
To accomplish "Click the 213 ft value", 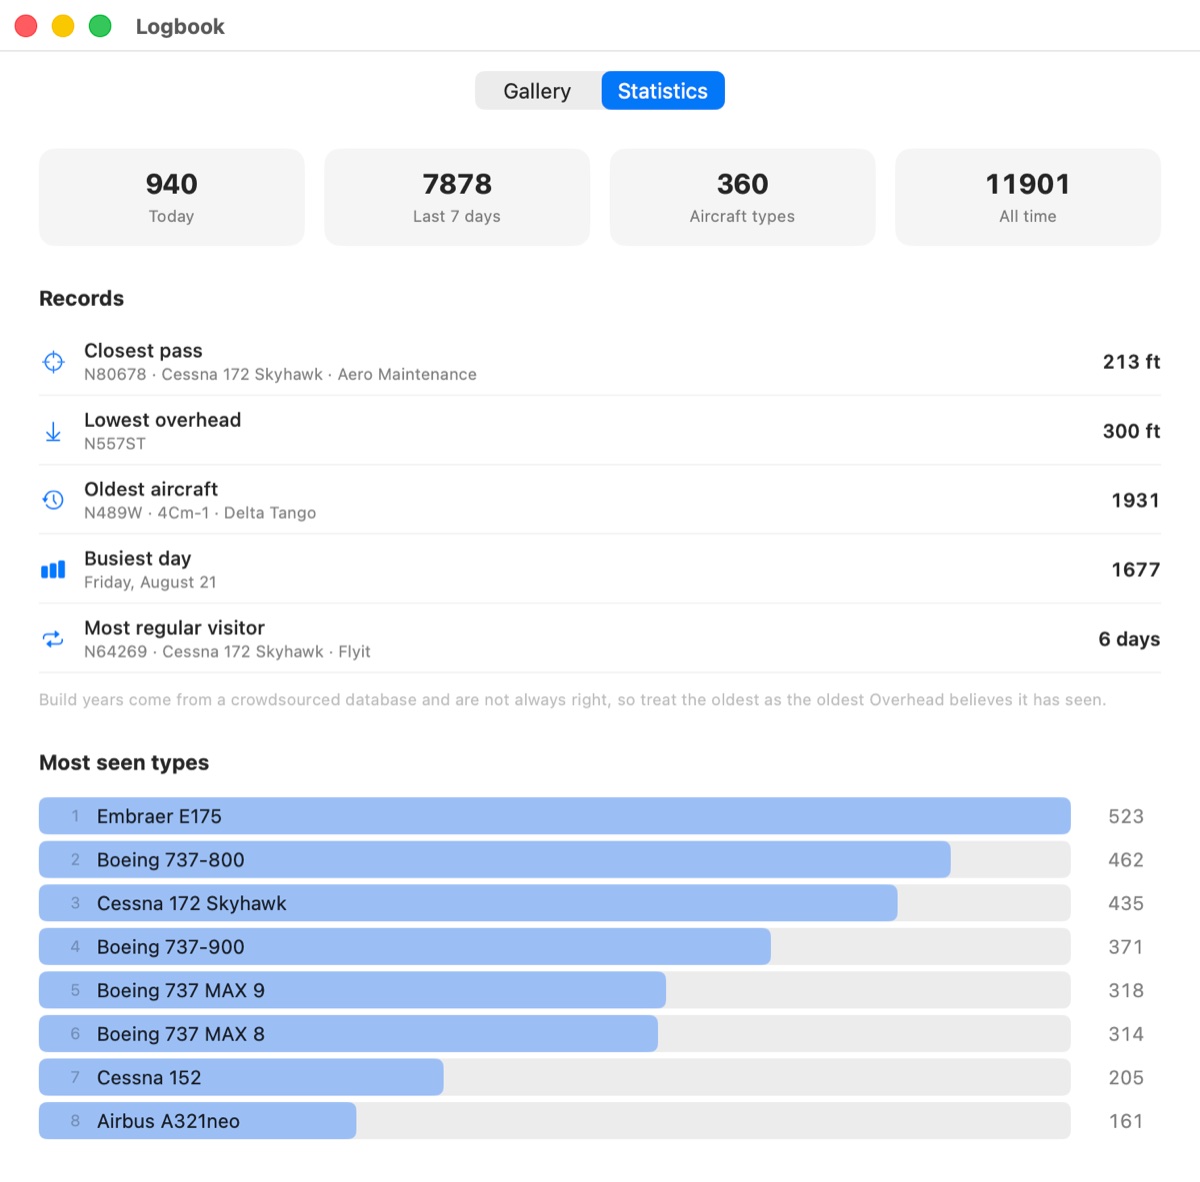I will [1131, 362].
